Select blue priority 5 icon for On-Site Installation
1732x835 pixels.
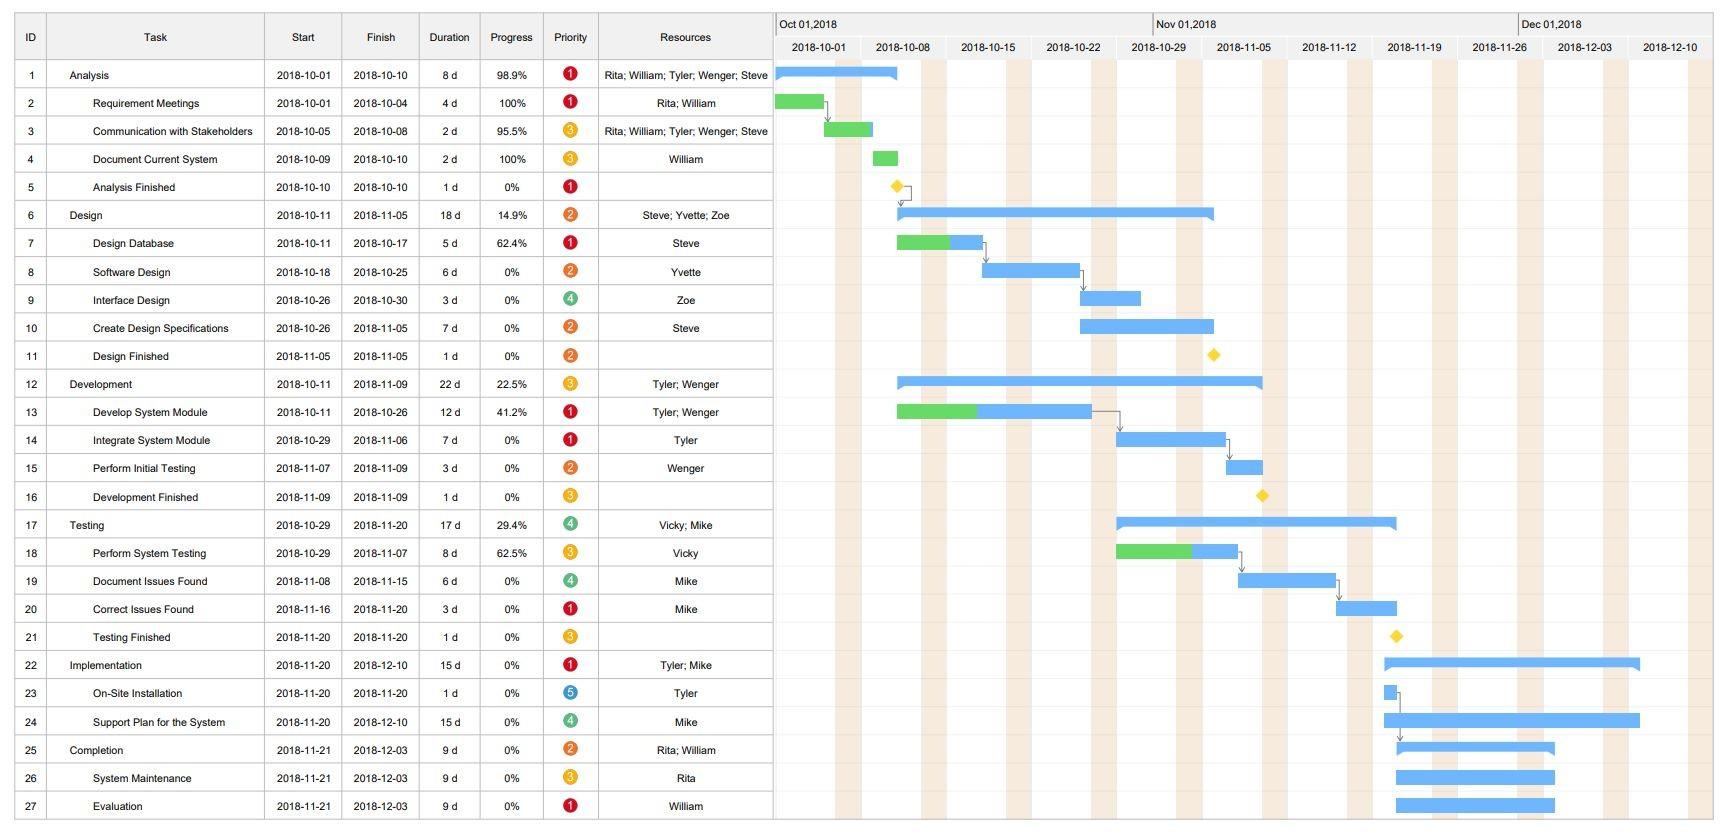coord(570,692)
